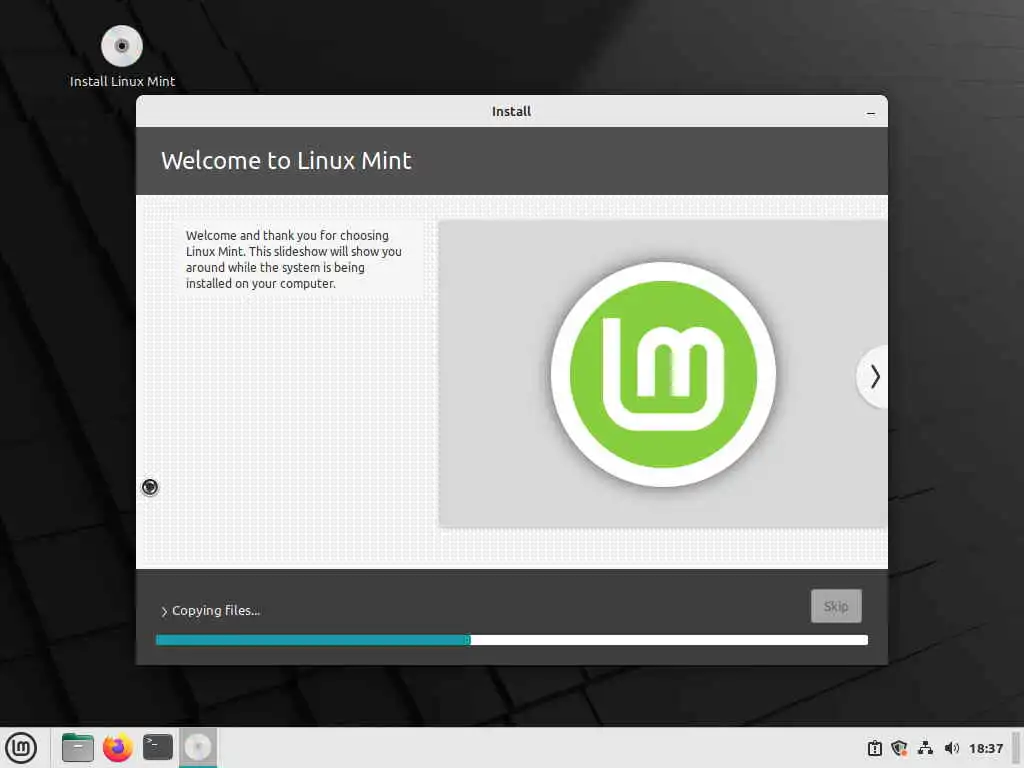Open the Install Linux Mint desktop icon

(x=122, y=56)
